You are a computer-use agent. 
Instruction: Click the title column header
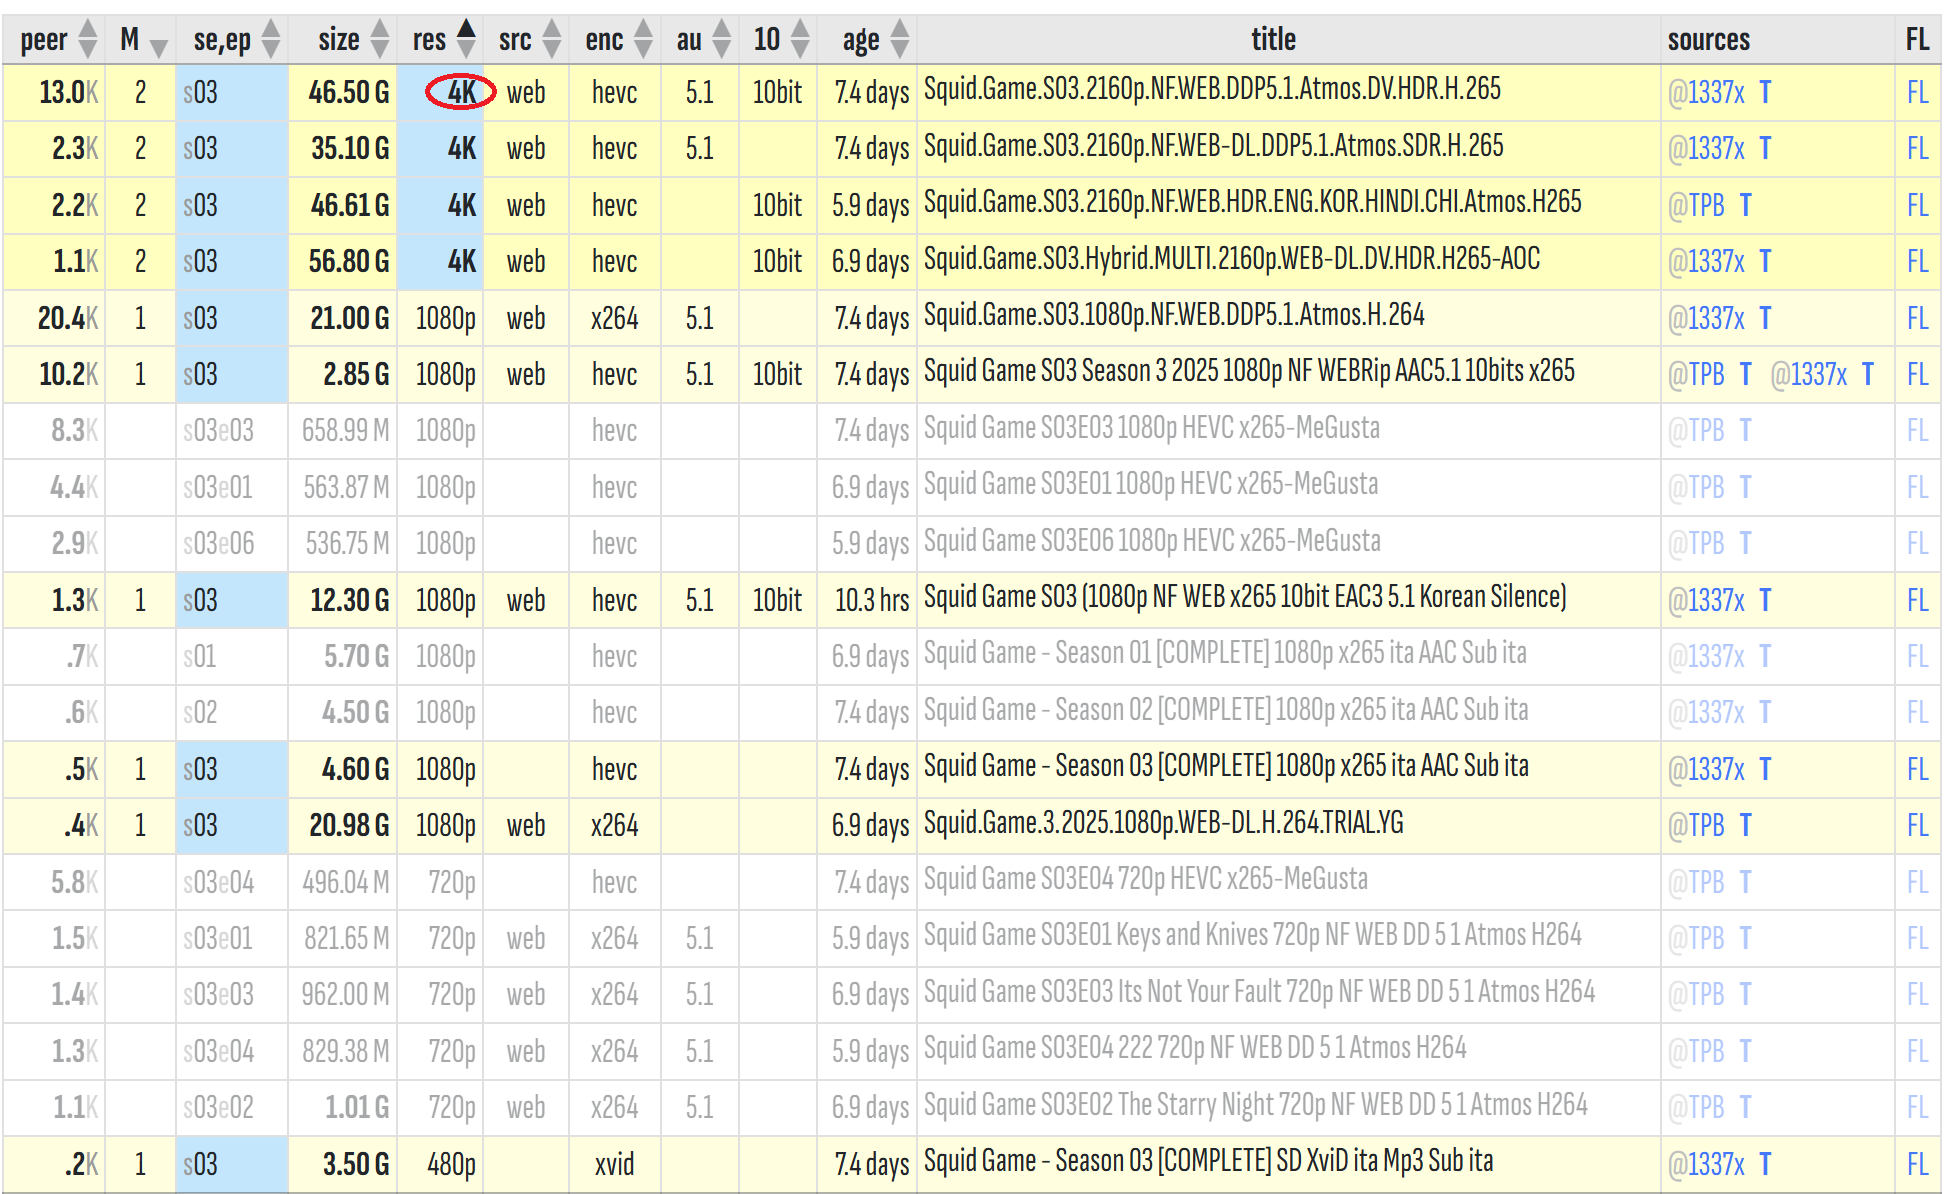[x=1273, y=39]
